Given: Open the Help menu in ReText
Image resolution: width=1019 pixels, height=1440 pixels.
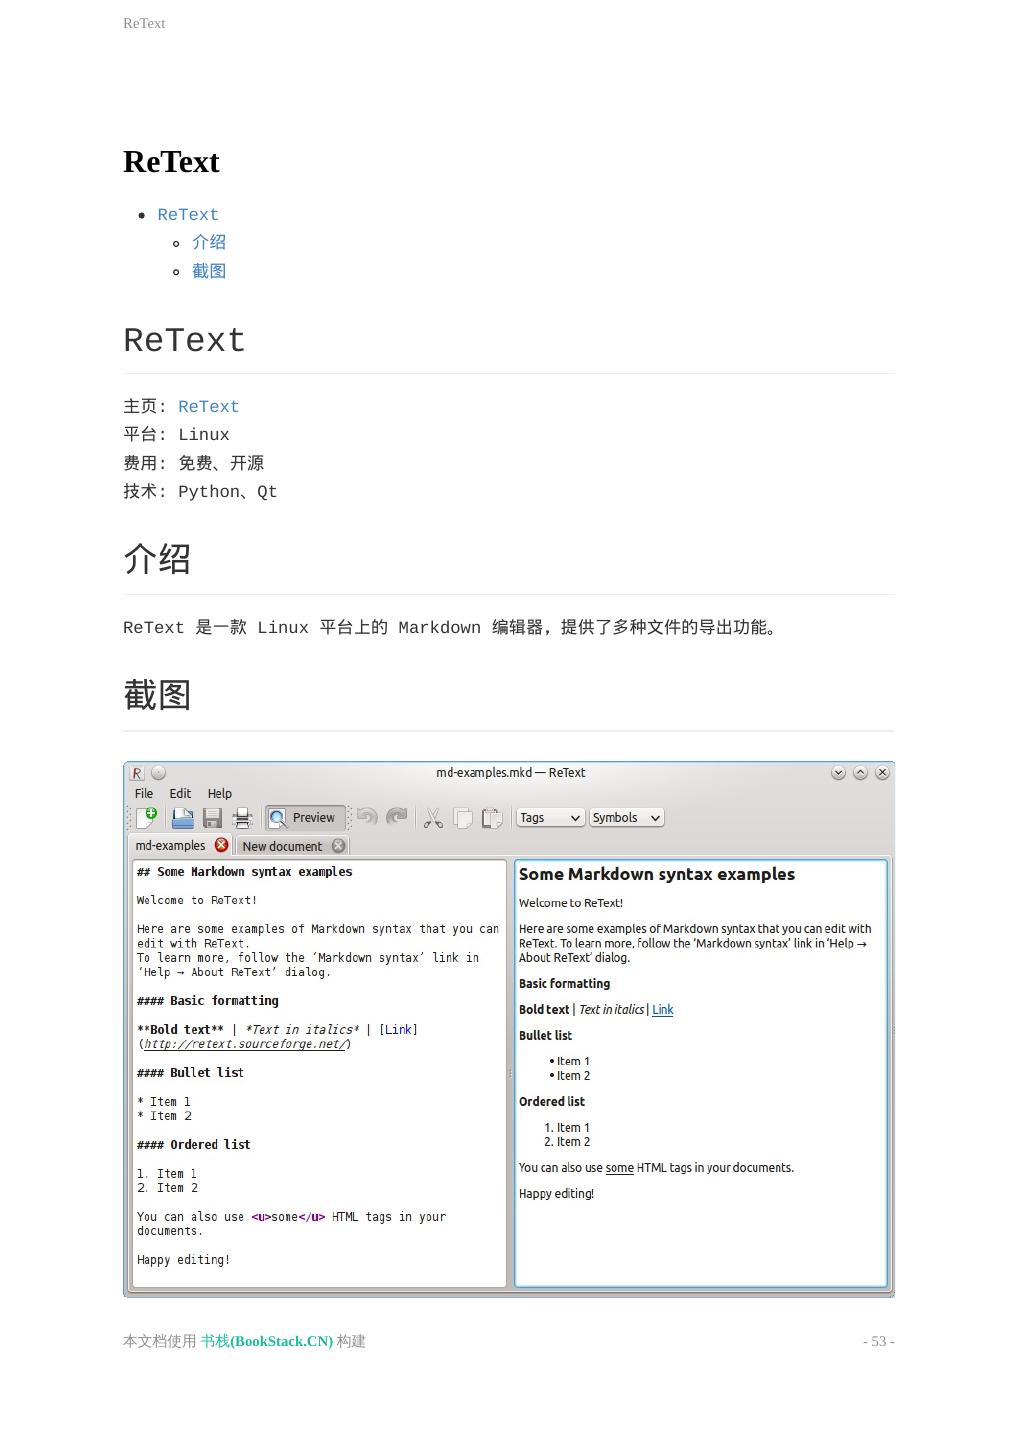Looking at the screenshot, I should pos(220,794).
